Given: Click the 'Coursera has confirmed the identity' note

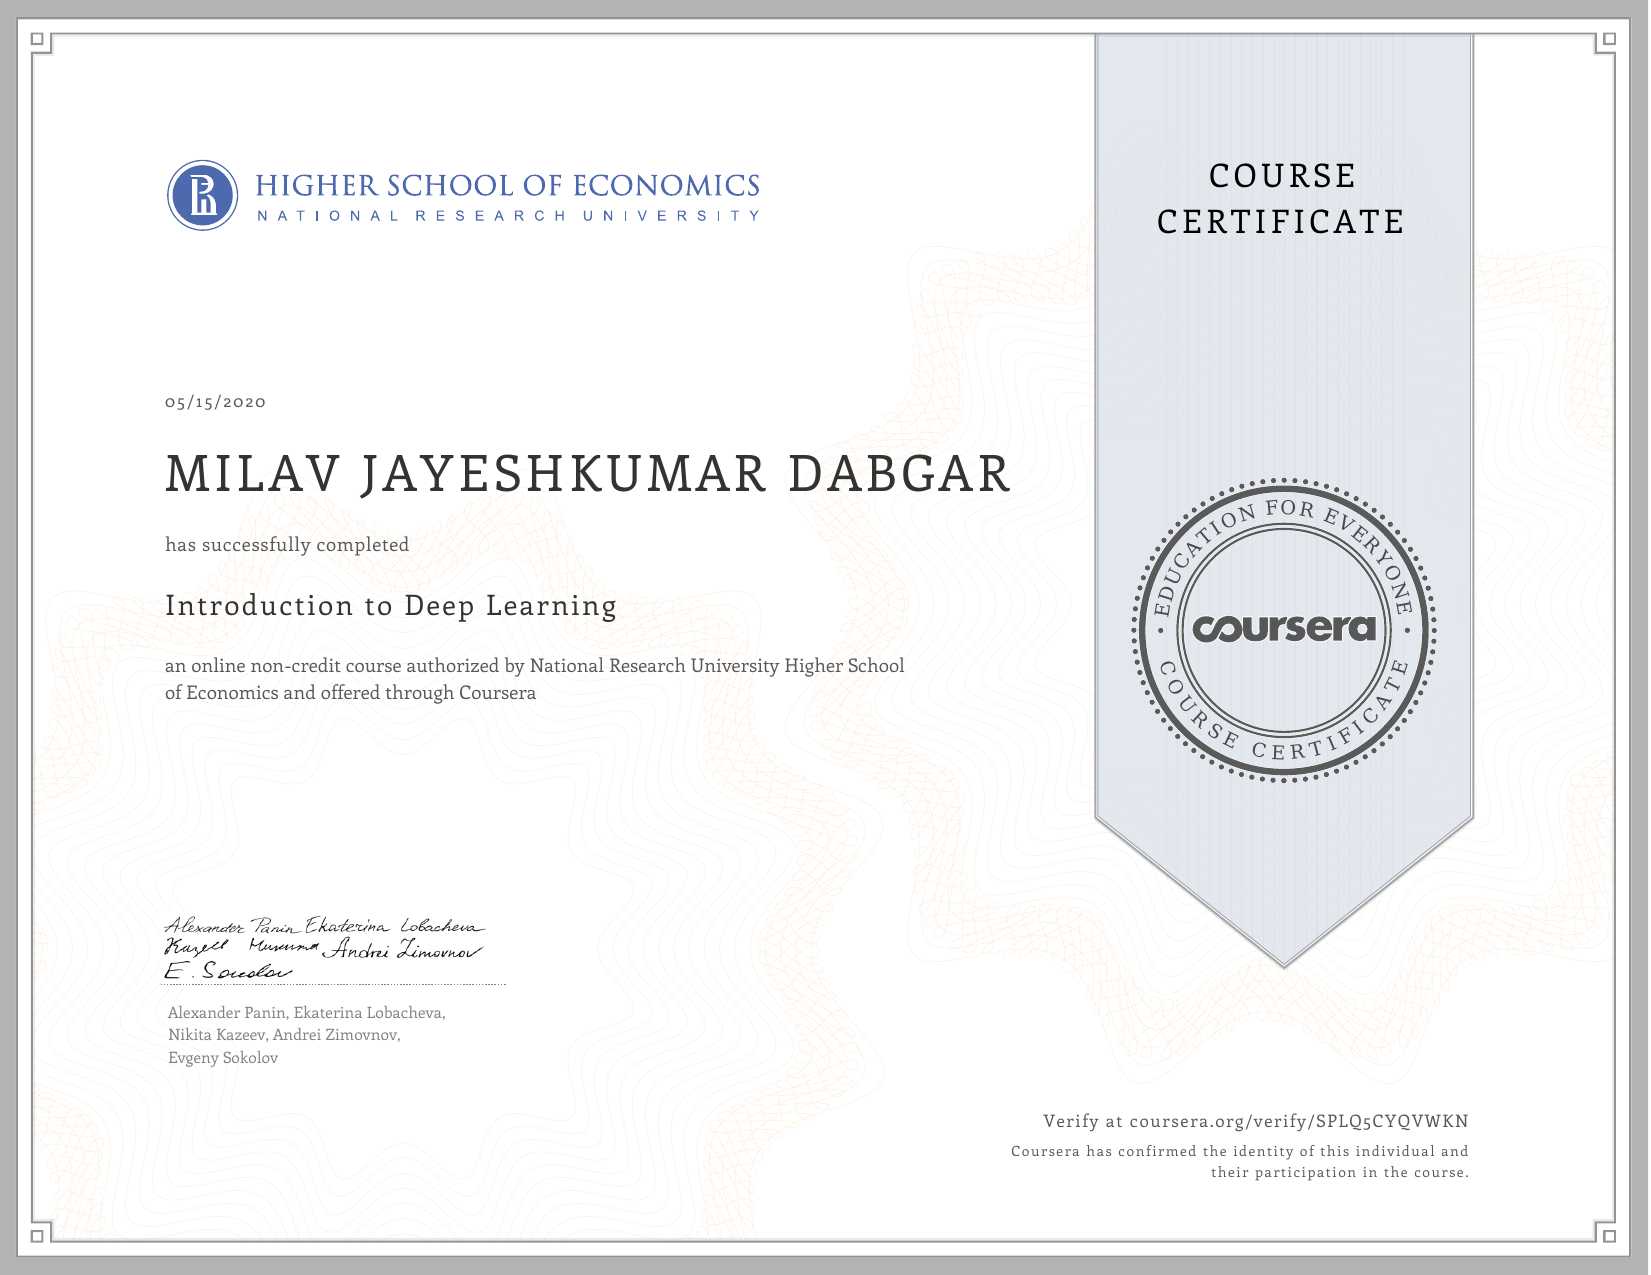Looking at the screenshot, I should 1239,1162.
